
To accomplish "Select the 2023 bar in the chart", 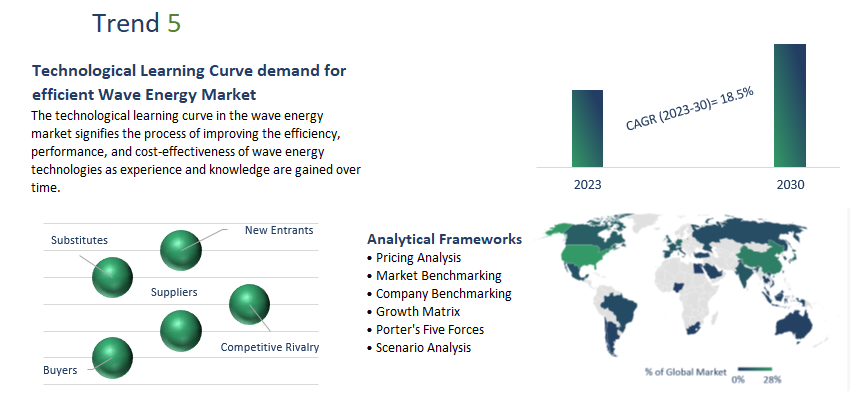I will [588, 129].
